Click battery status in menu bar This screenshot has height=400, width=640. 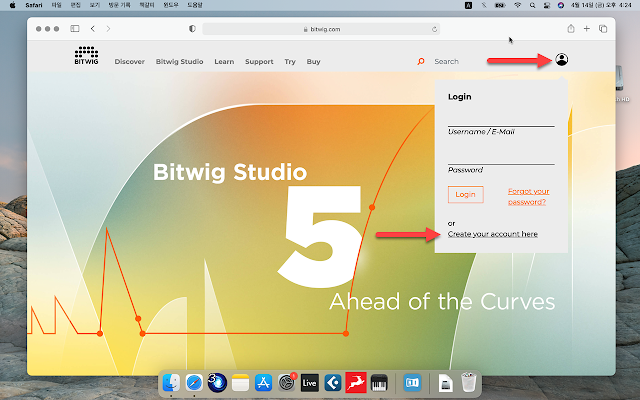click(x=500, y=5)
